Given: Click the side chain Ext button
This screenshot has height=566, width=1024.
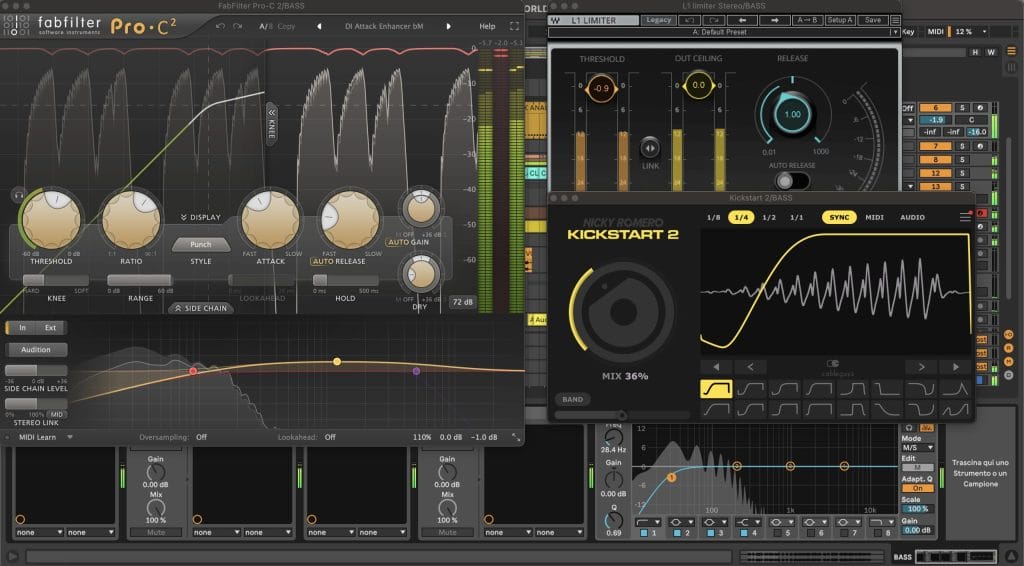Looking at the screenshot, I should point(50,328).
